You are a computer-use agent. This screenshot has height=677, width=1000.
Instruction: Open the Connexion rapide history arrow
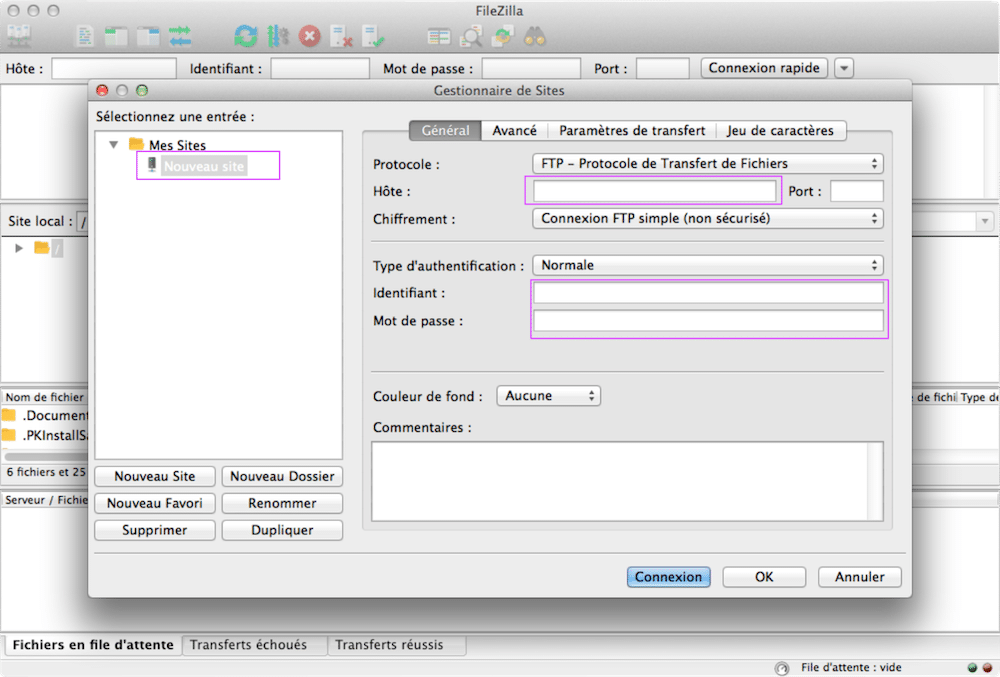(844, 68)
